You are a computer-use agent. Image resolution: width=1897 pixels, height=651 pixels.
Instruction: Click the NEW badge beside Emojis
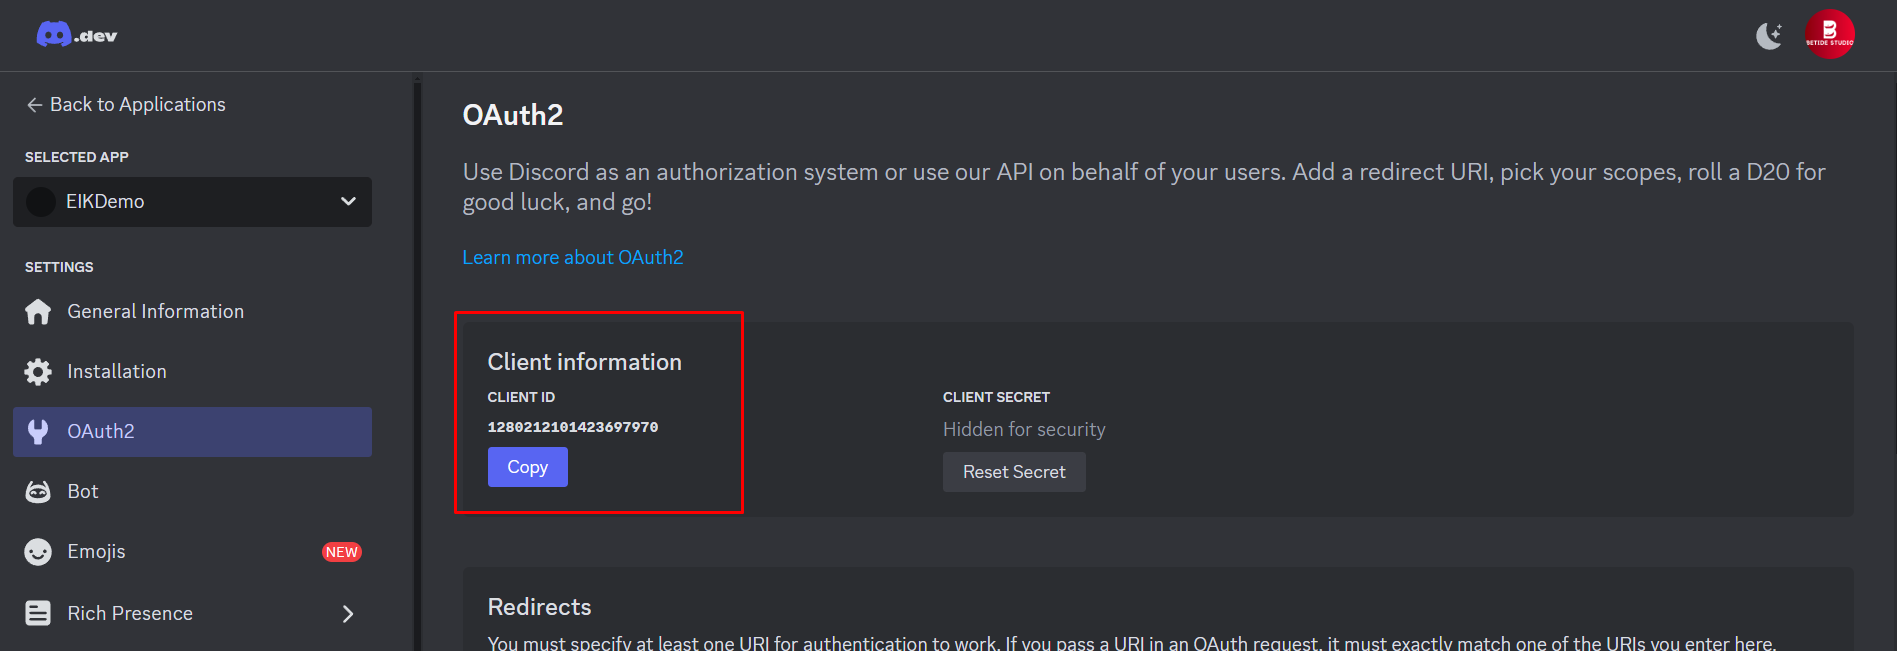[341, 552]
